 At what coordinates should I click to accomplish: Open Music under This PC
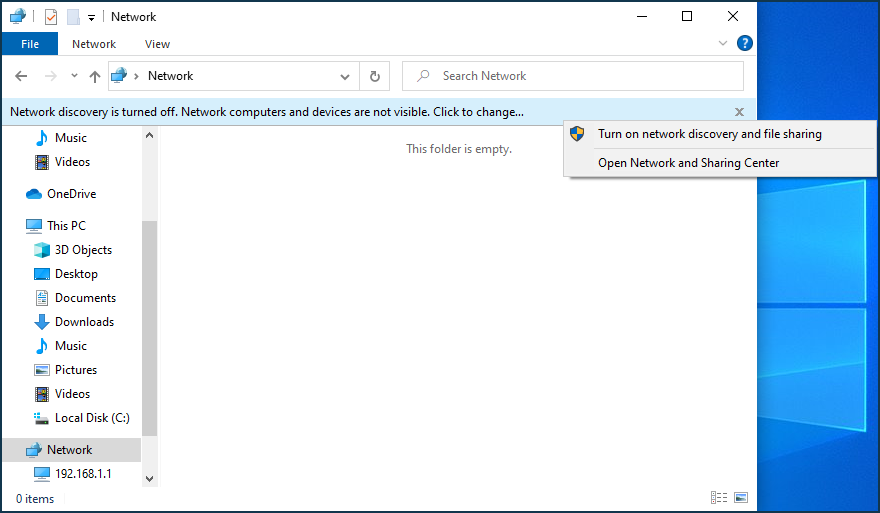tap(70, 346)
